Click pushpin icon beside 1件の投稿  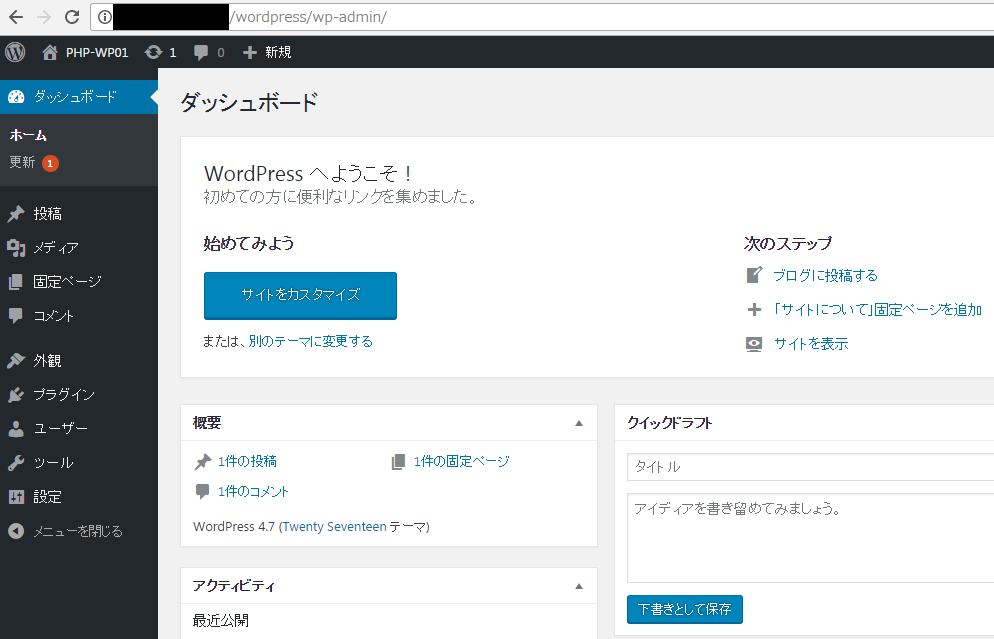coord(202,462)
